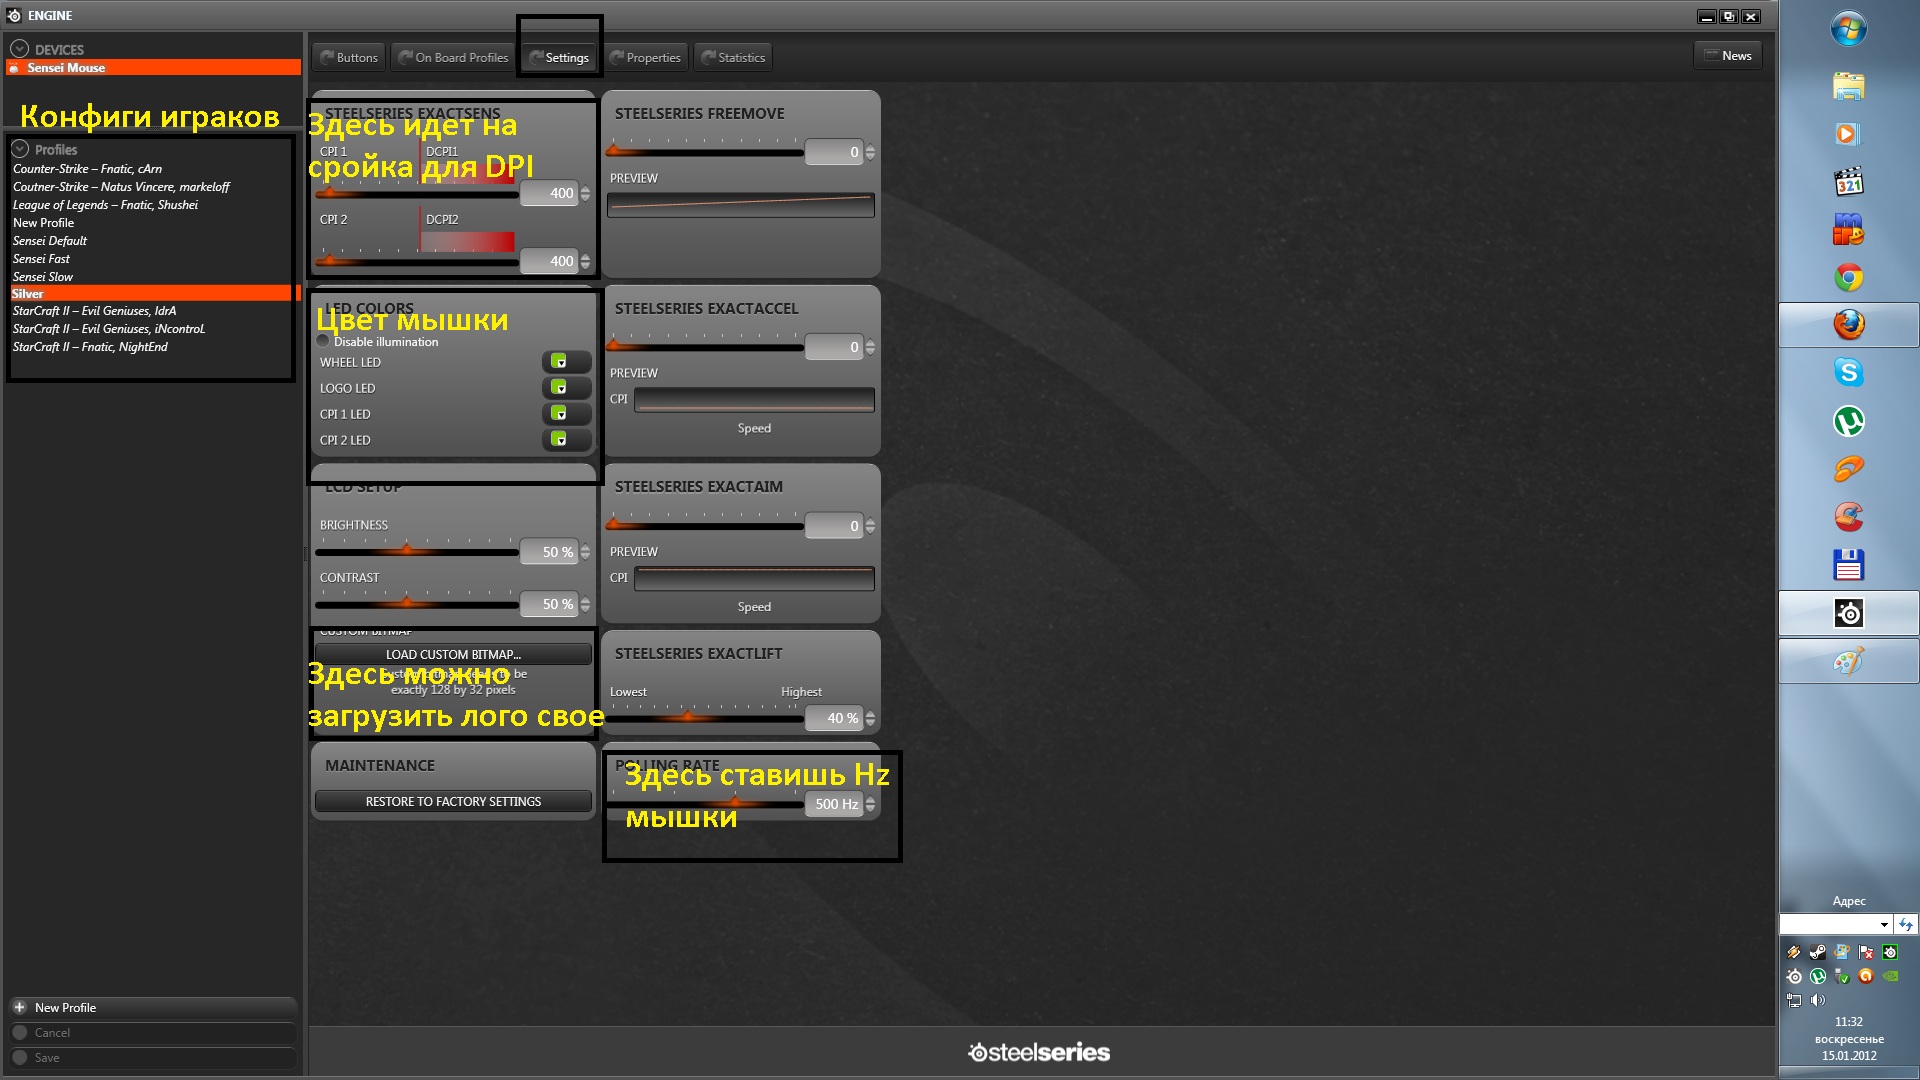Open the WHEEL LED color dropdown
This screenshot has width=1920, height=1080.
pyautogui.click(x=566, y=362)
